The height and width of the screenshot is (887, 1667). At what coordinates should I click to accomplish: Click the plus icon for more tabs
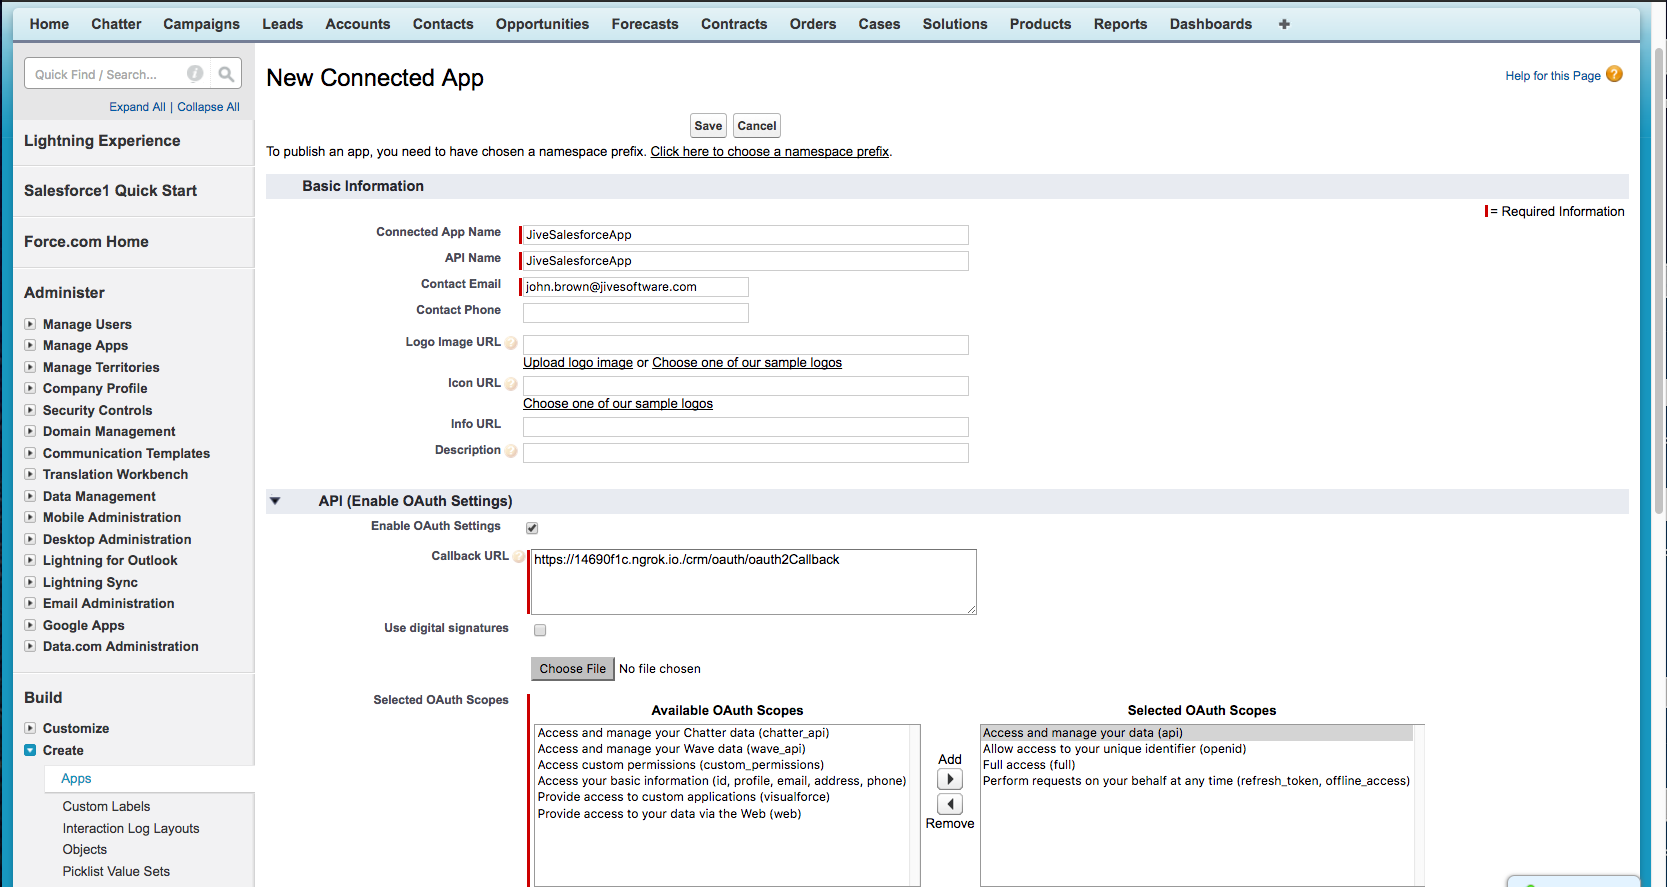[x=1284, y=24]
